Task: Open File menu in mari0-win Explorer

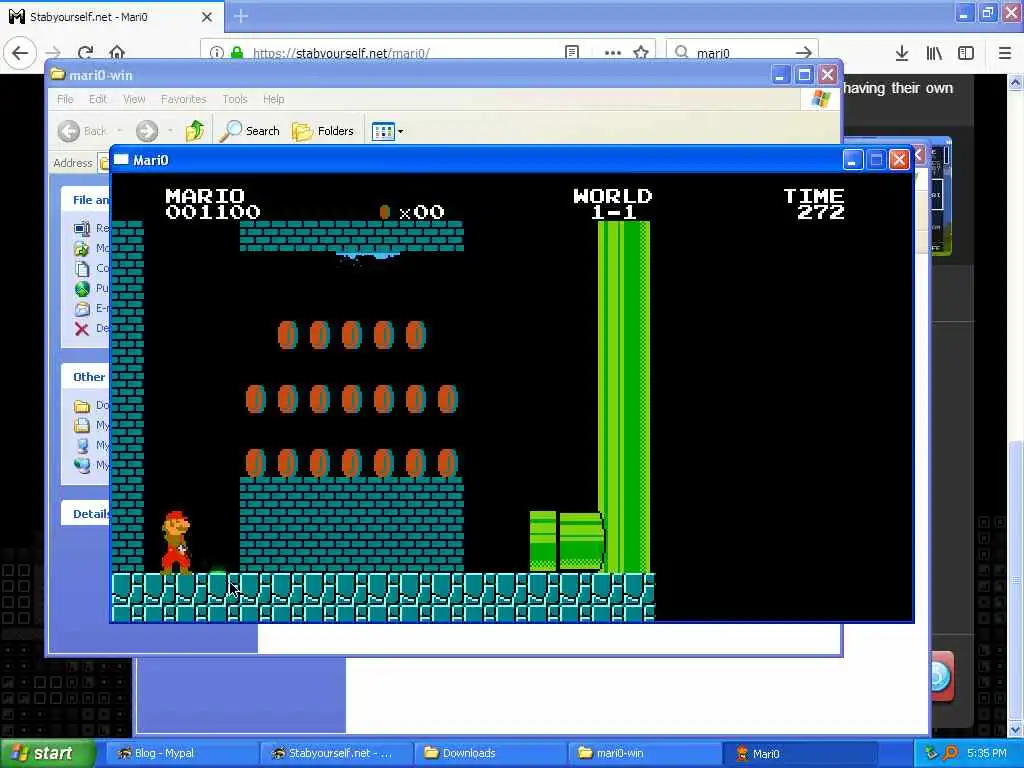Action: tap(65, 99)
